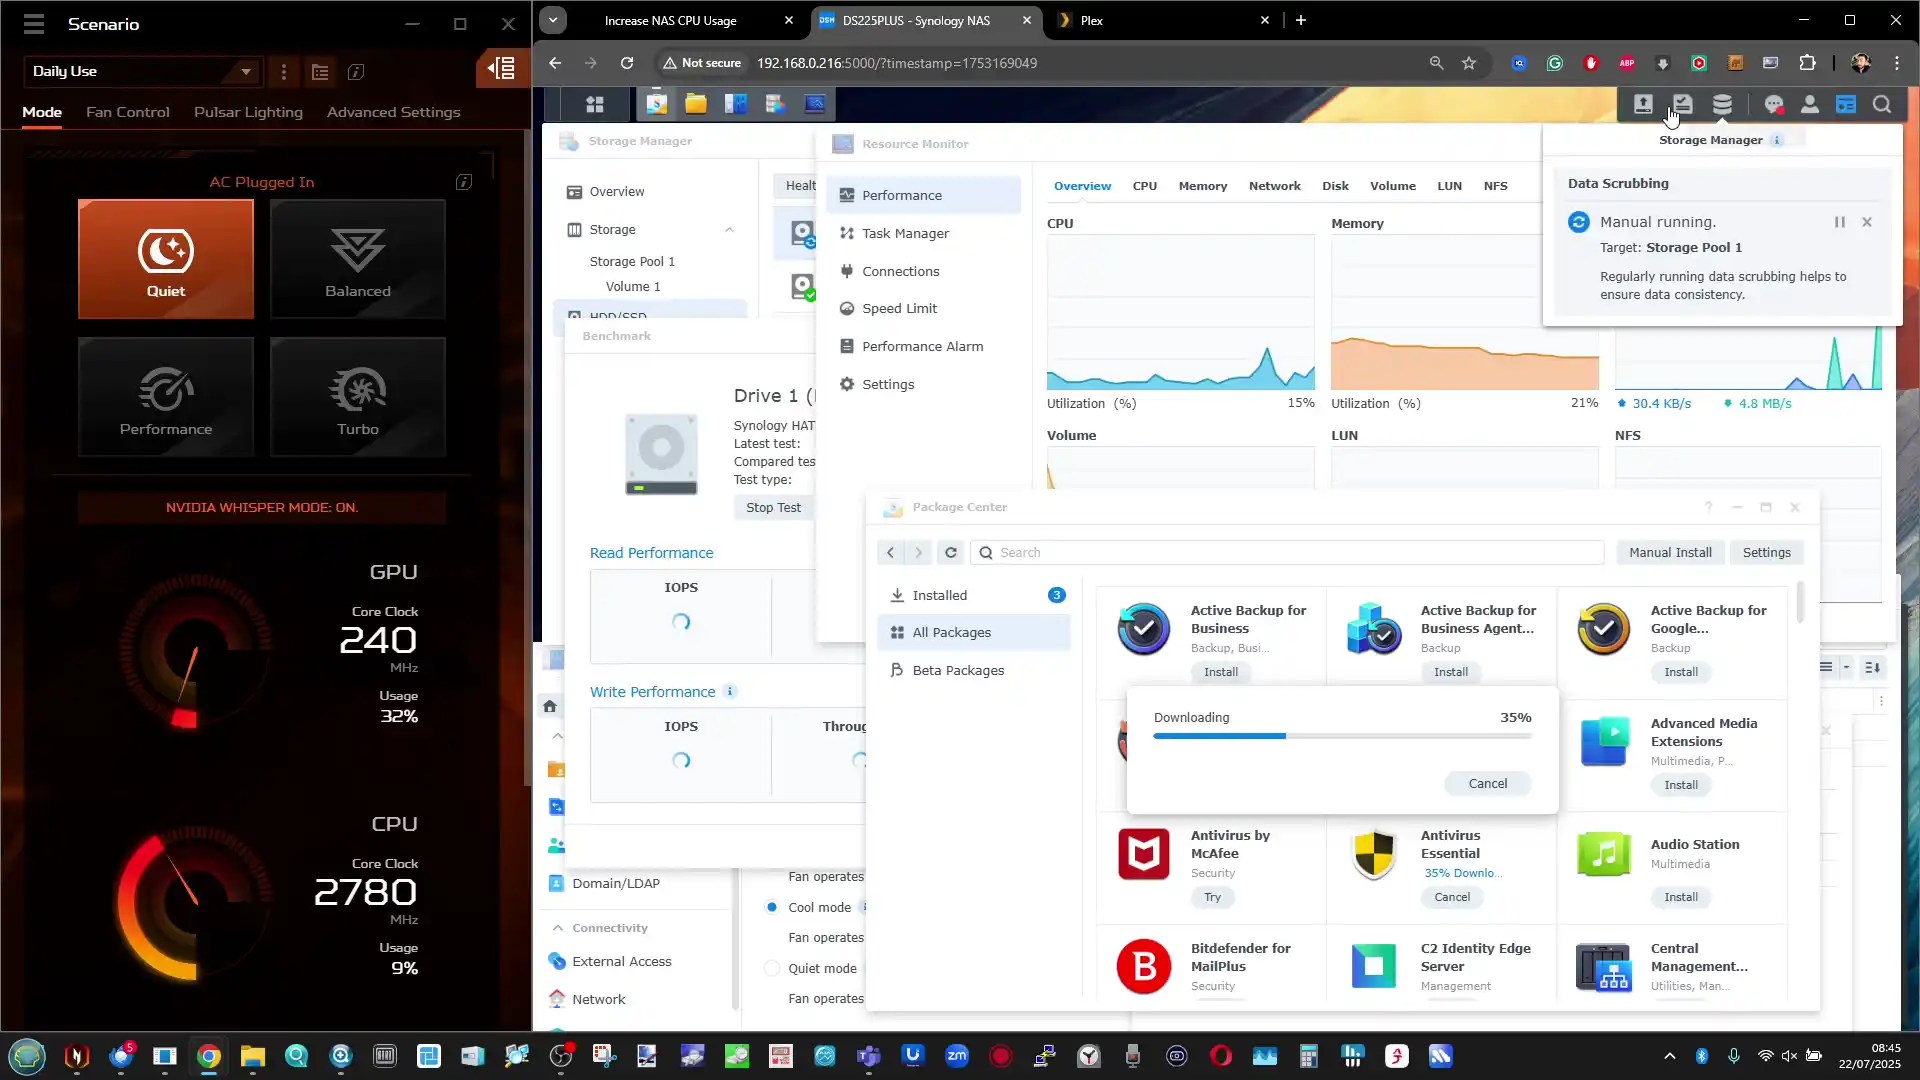Open File Station folder icon in DSM taskbar
This screenshot has height=1080, width=1920.
coord(696,104)
